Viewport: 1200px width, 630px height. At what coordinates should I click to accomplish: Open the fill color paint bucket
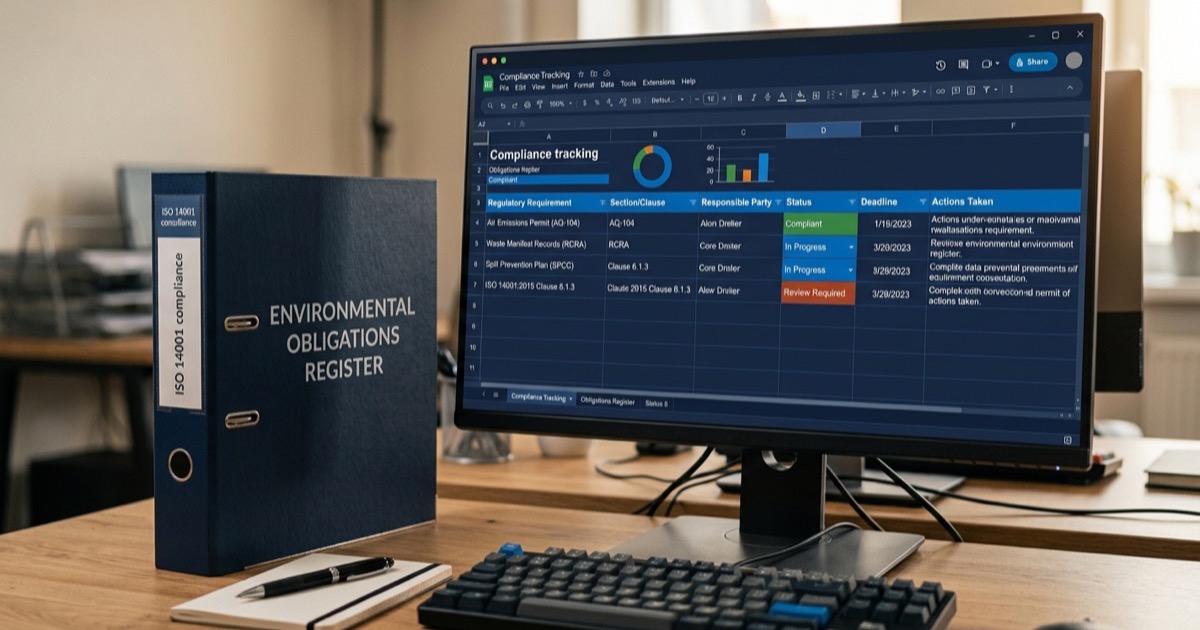[800, 96]
